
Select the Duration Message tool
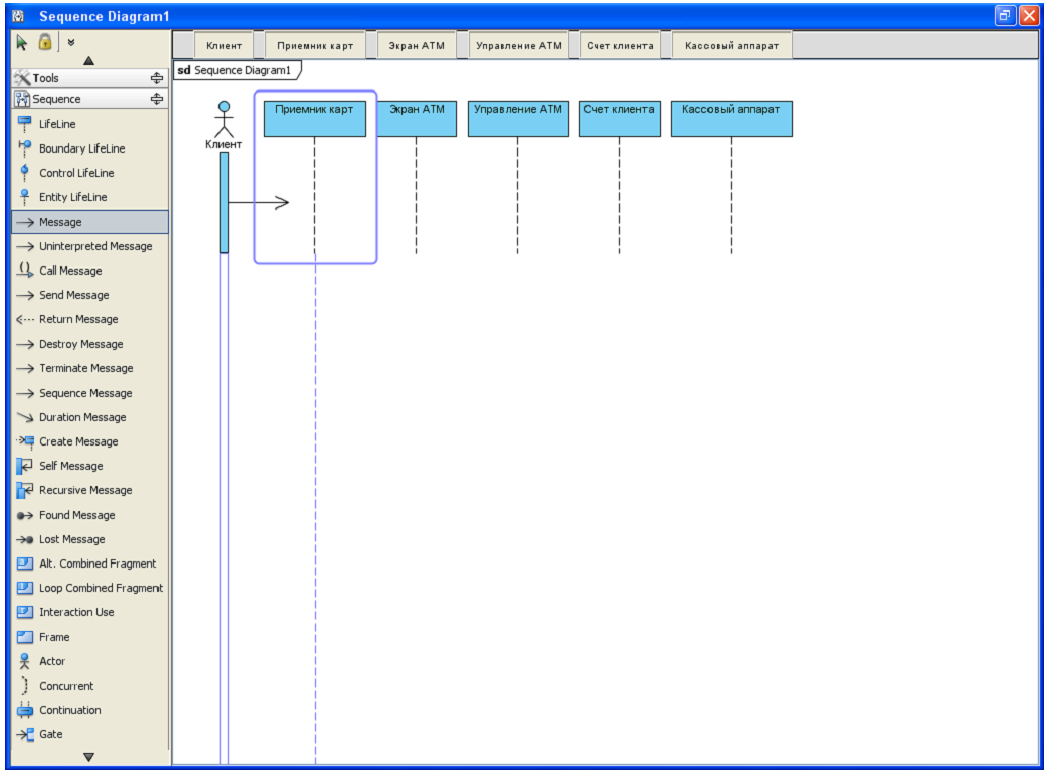point(90,417)
